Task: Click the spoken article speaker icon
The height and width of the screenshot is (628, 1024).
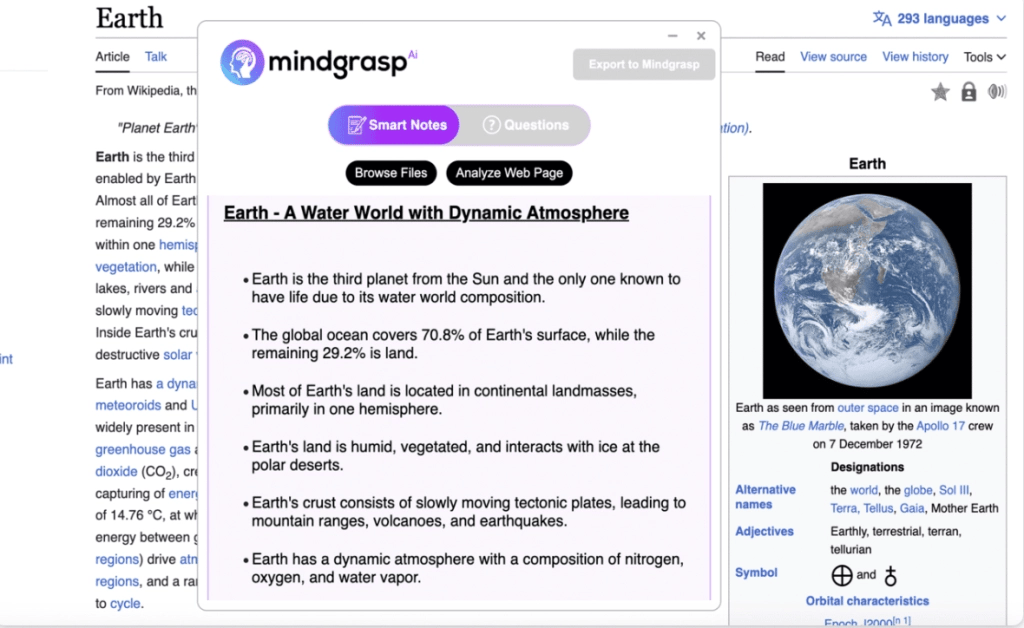Action: click(996, 92)
